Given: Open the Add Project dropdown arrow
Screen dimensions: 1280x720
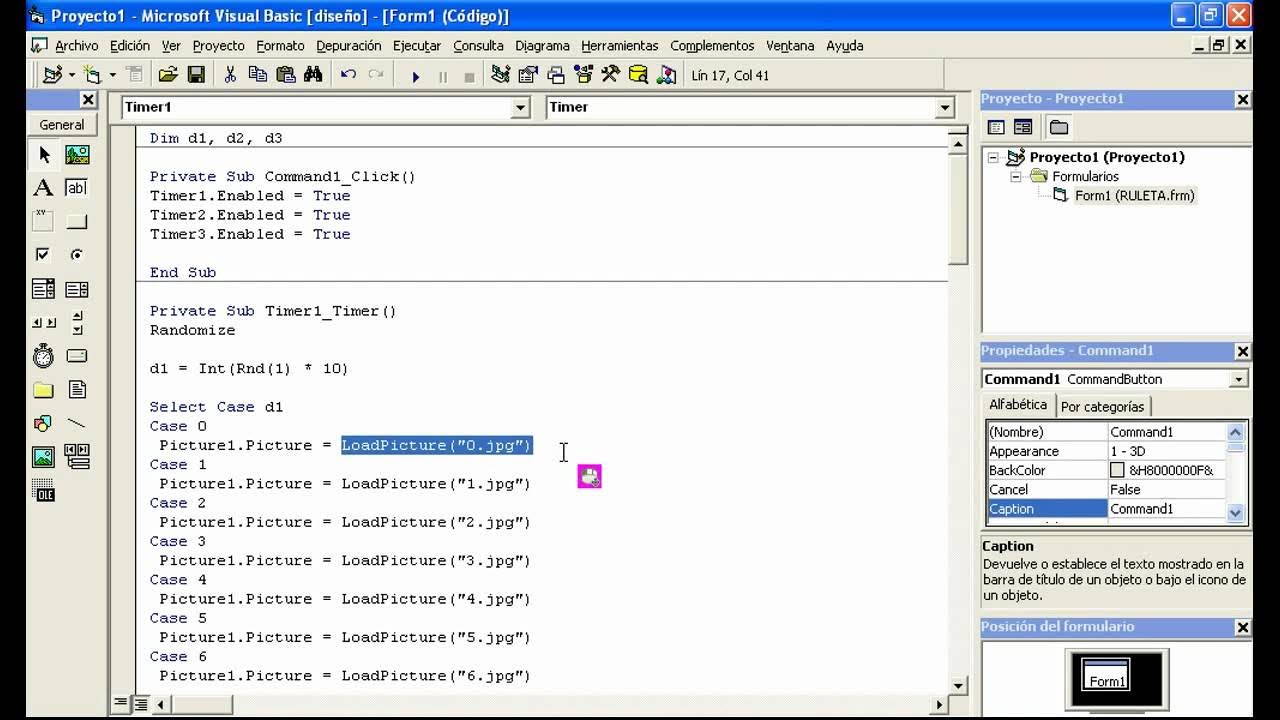Looking at the screenshot, I should pos(72,75).
